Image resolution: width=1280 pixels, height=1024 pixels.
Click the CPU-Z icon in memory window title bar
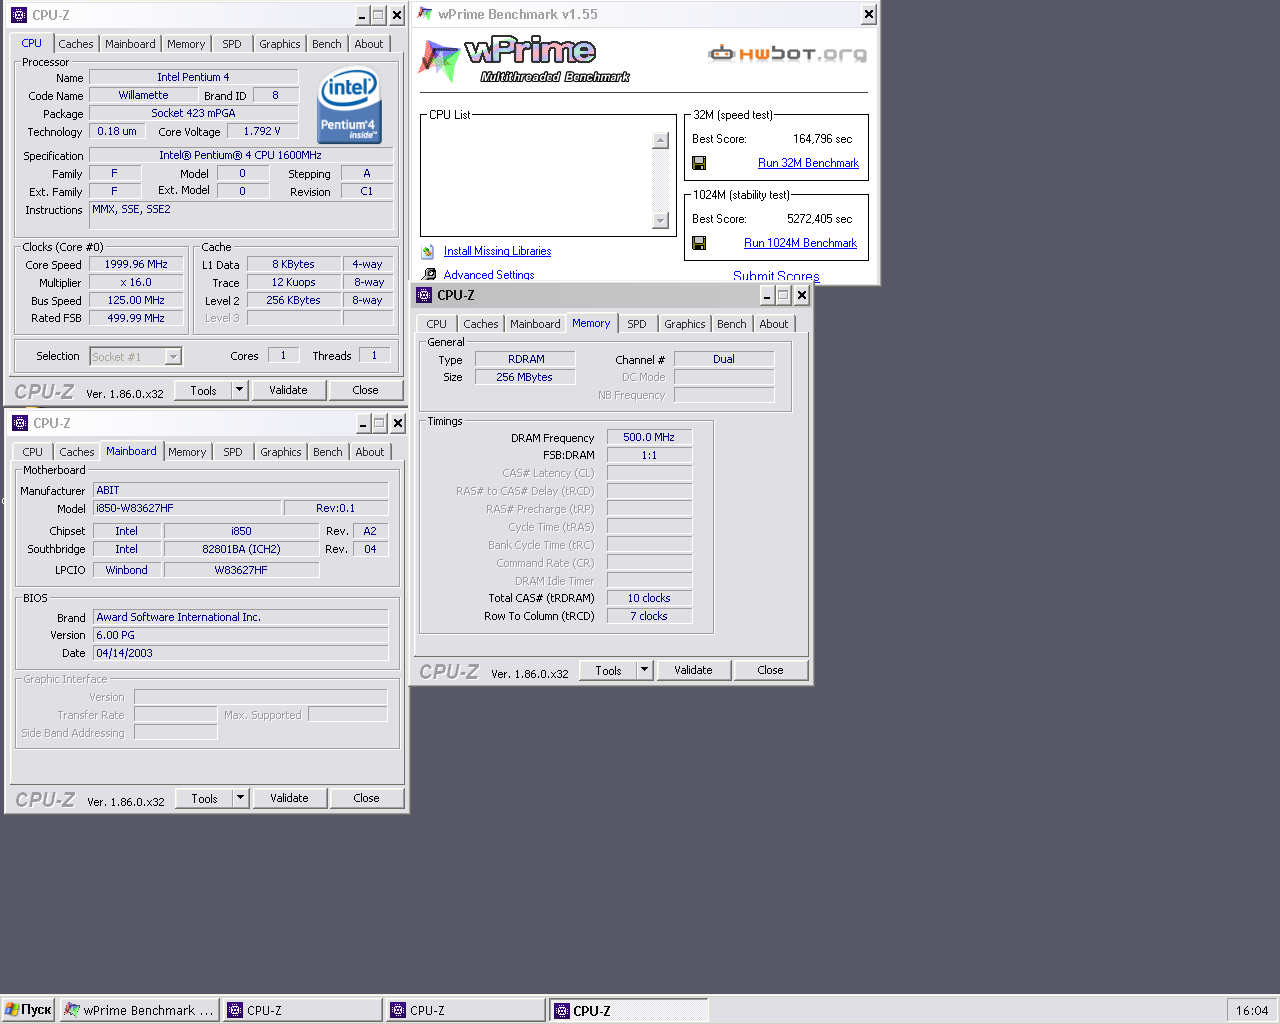[x=424, y=295]
